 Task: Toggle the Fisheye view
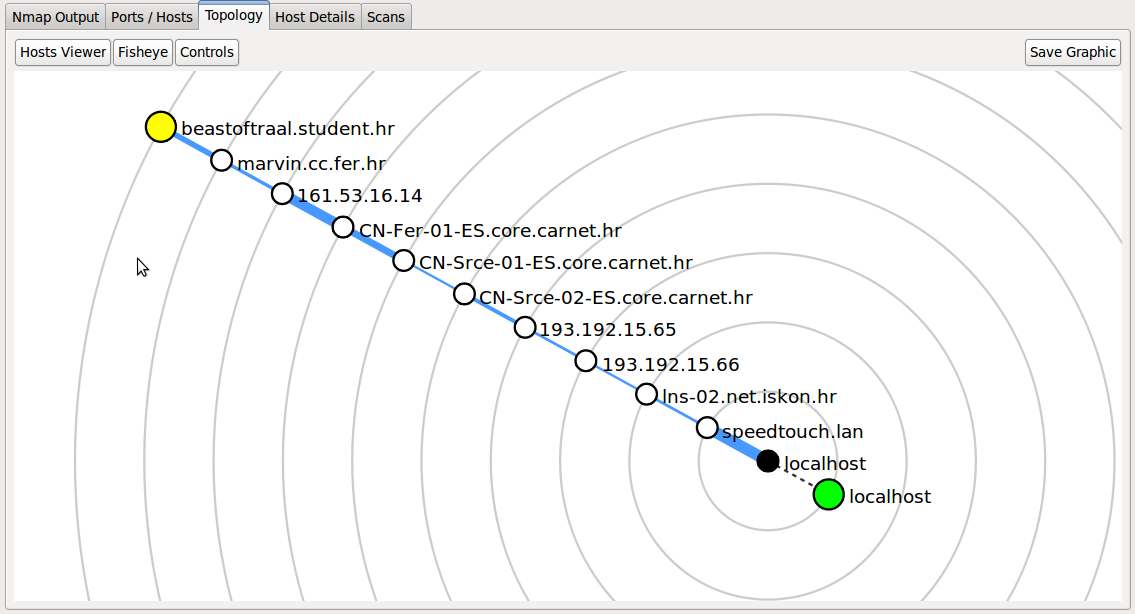143,52
